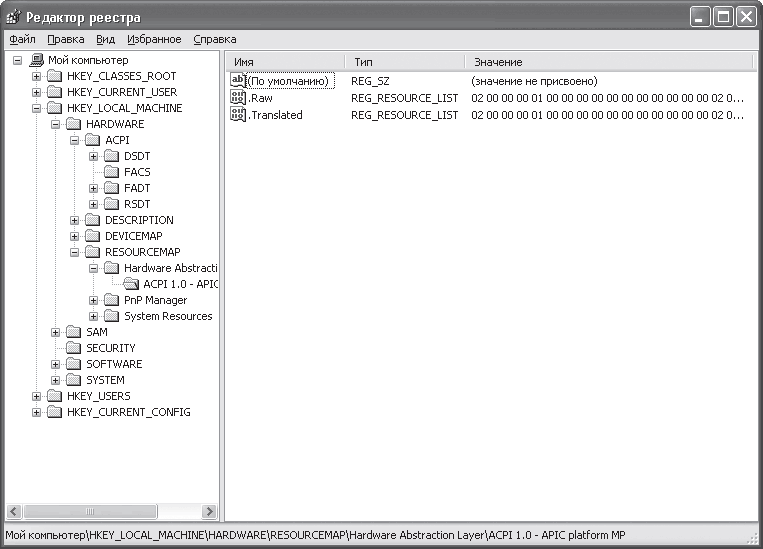763x549 pixels.
Task: Expand the System Resources key
Action: click(93, 316)
